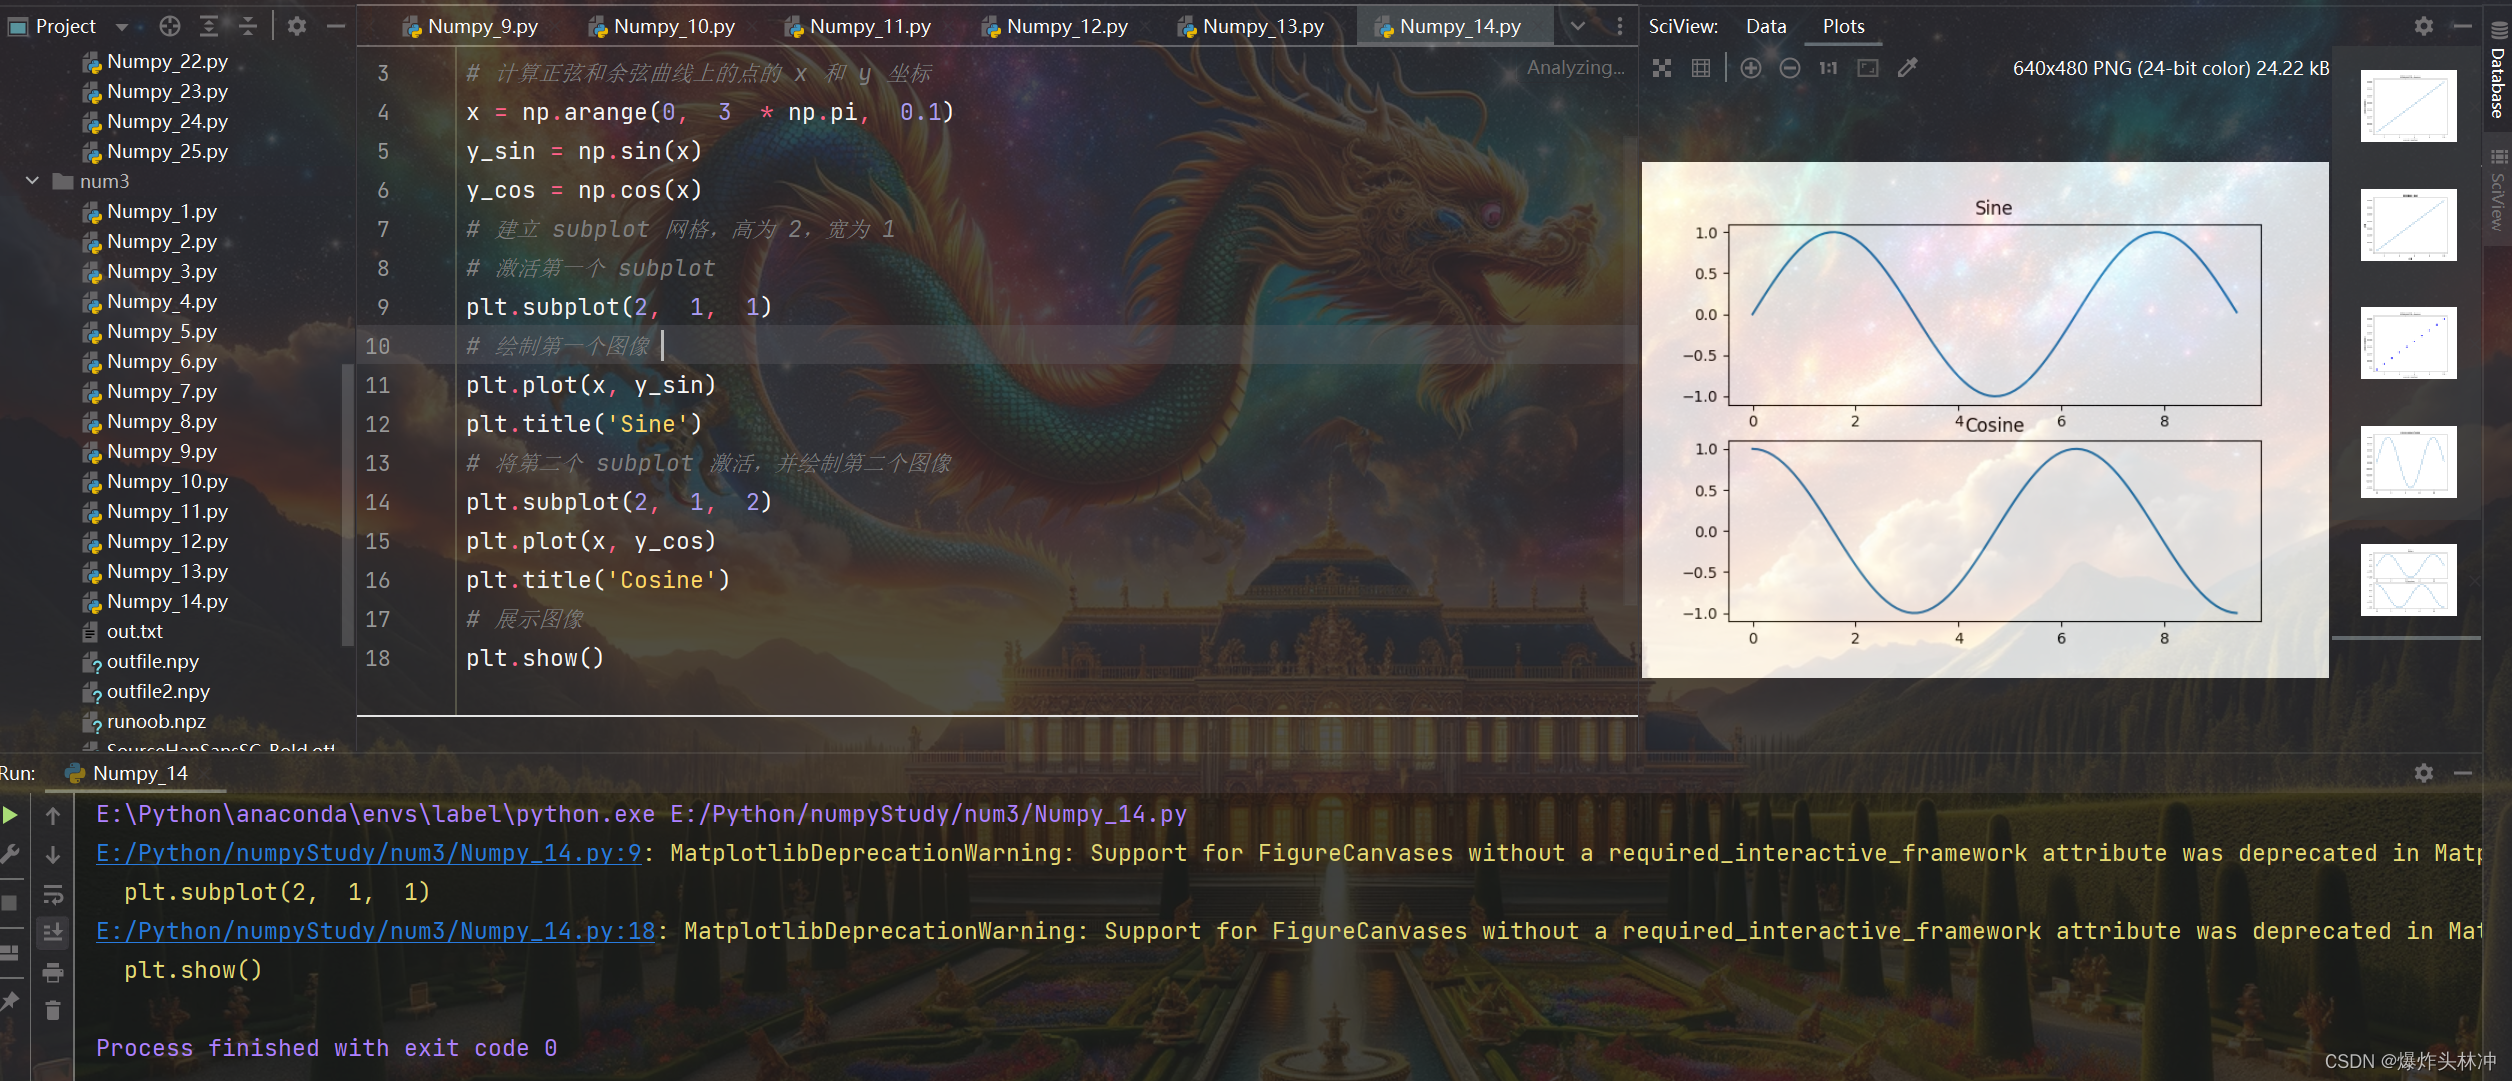Switch to the Numpy_13.py editor tab
The height and width of the screenshot is (1081, 2512).
click(x=1252, y=26)
